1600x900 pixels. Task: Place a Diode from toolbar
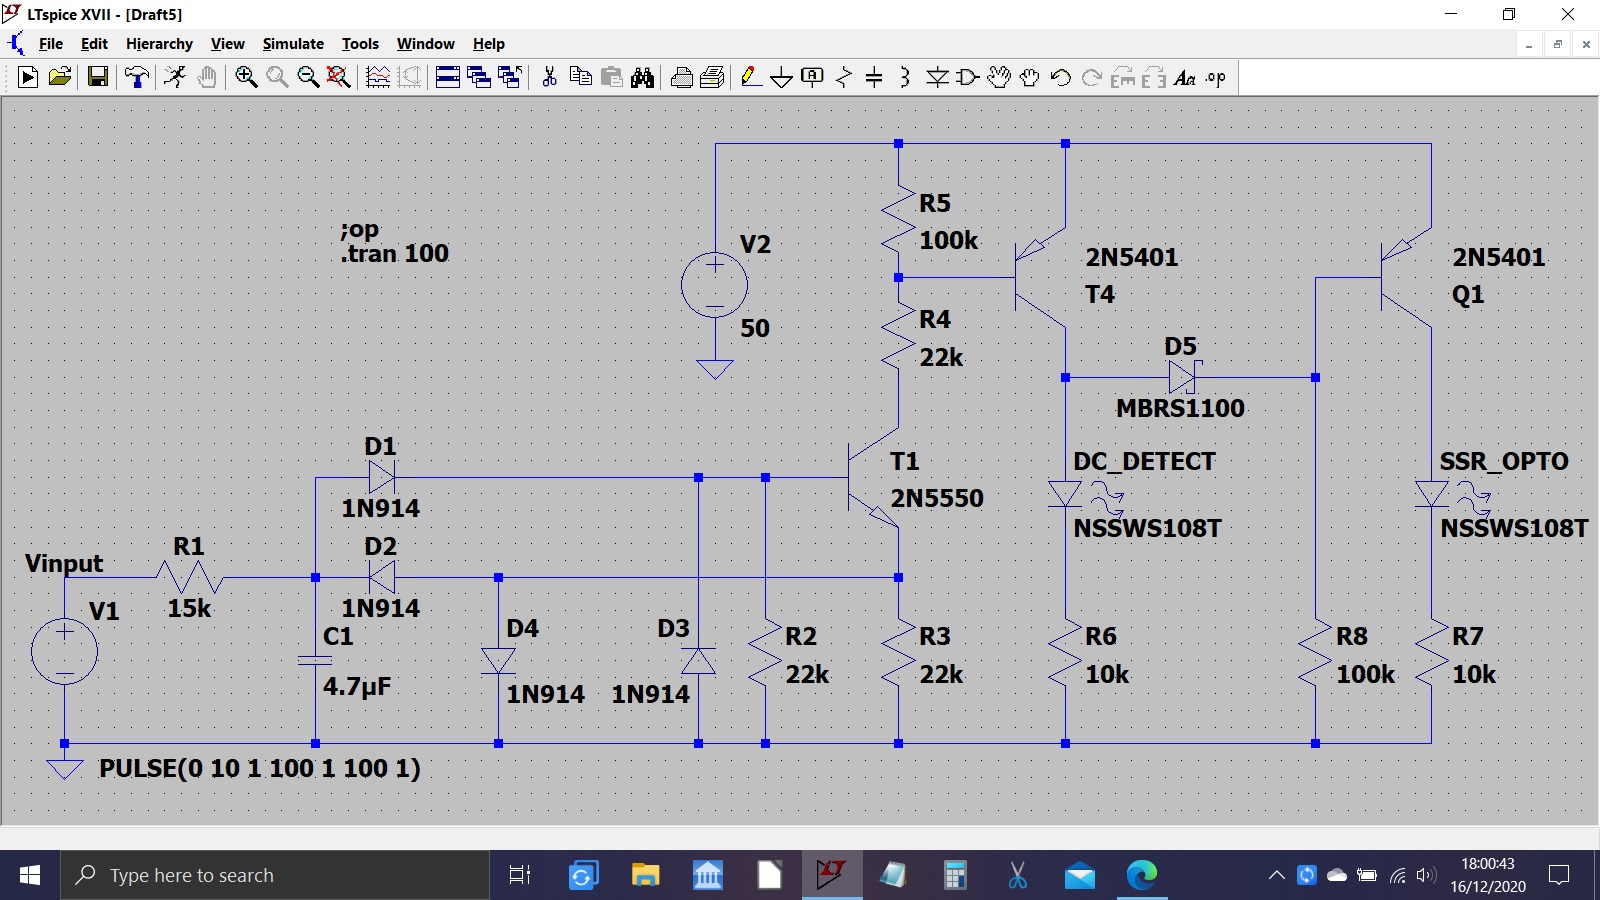(937, 77)
